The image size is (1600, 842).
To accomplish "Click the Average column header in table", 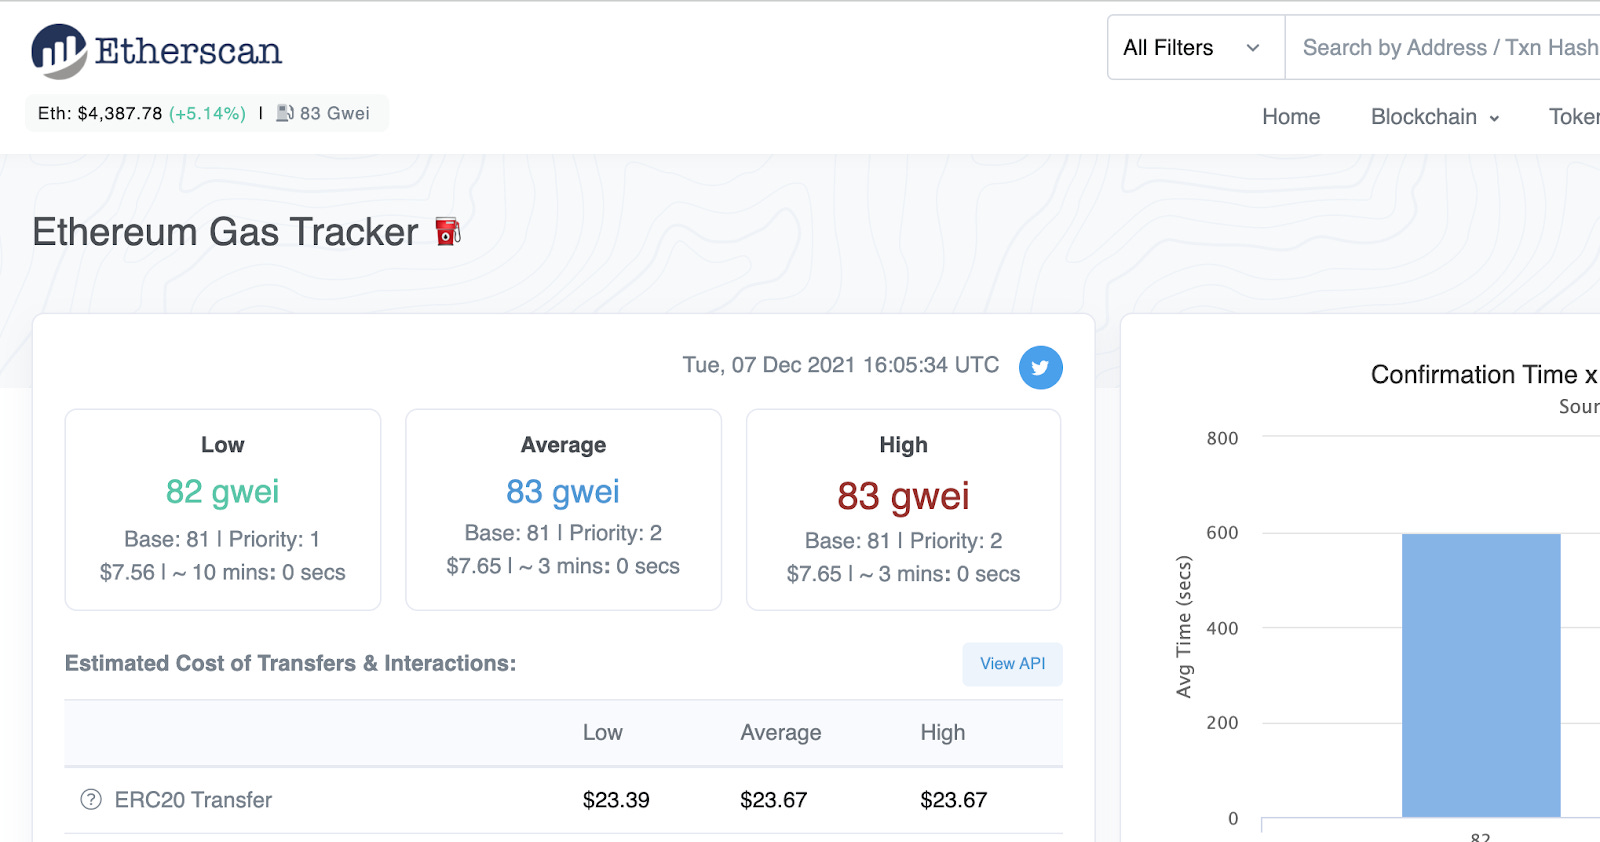I will point(781,733).
